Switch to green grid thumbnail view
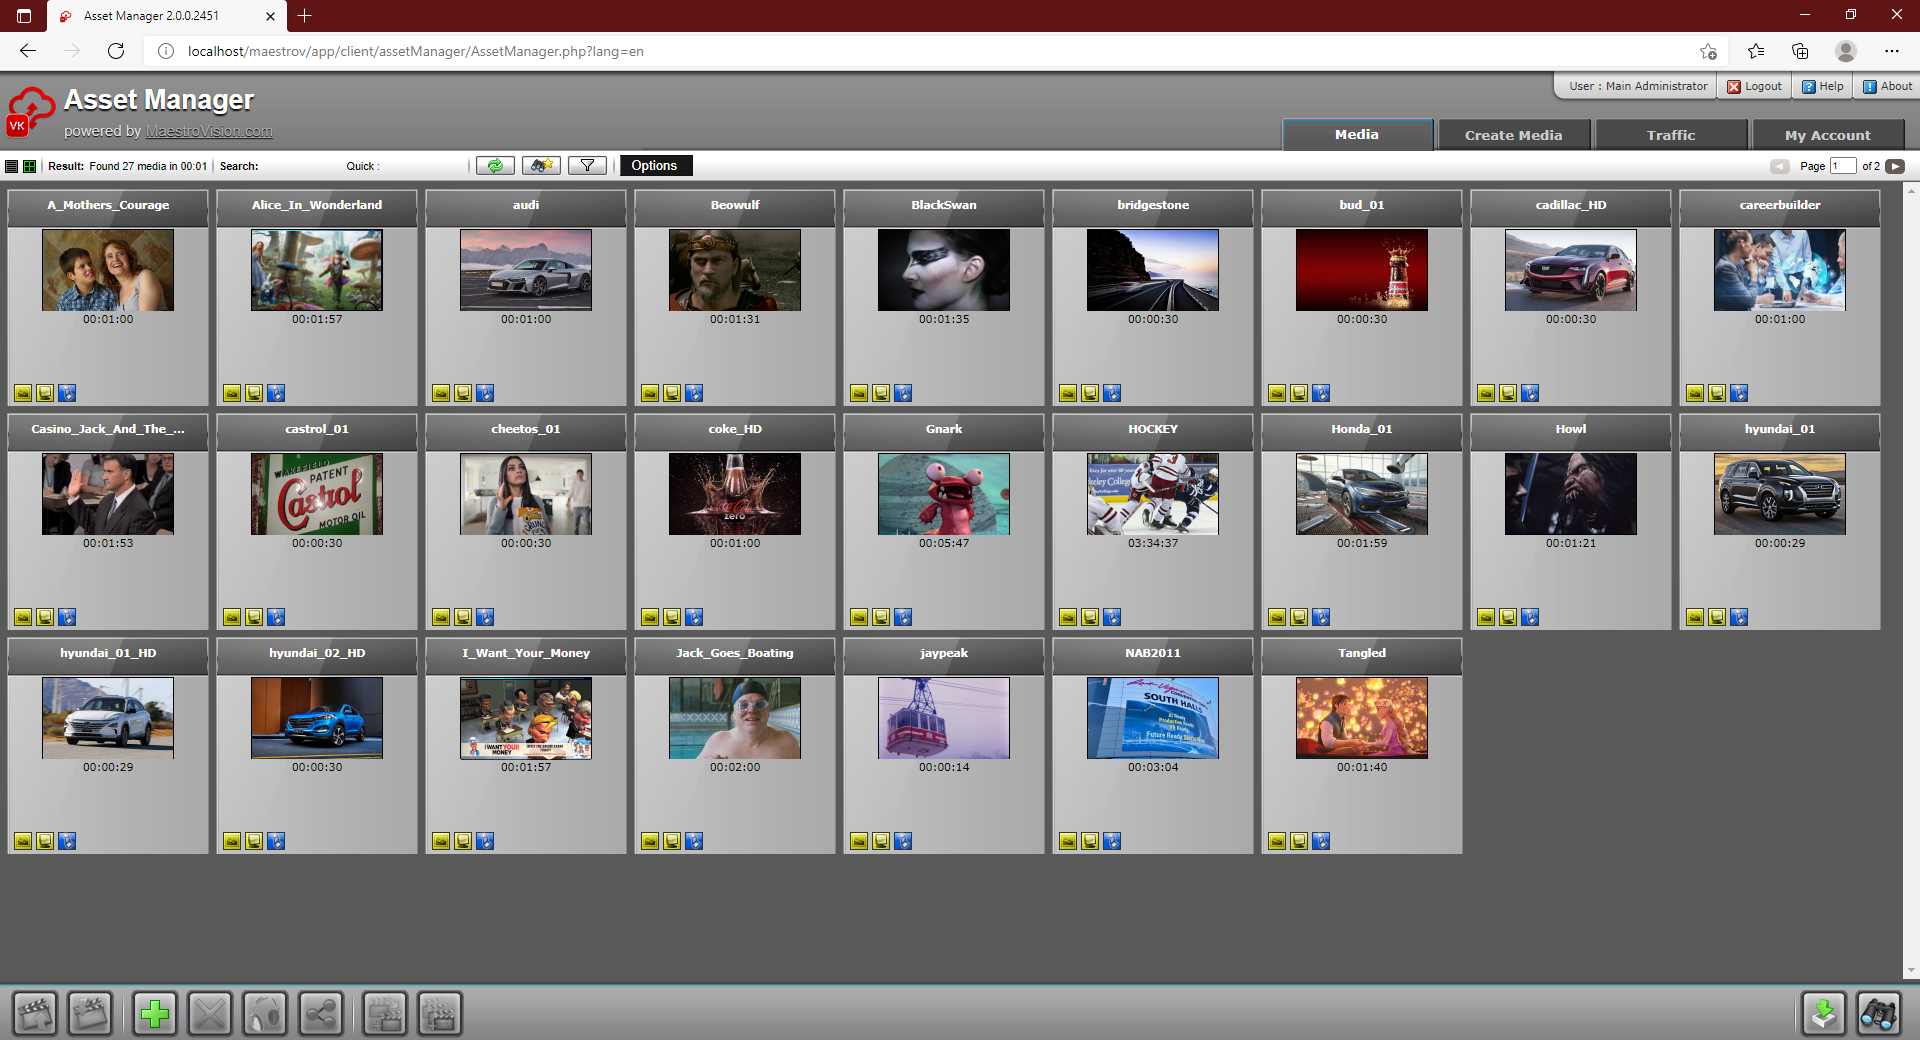1920x1040 pixels. point(29,166)
